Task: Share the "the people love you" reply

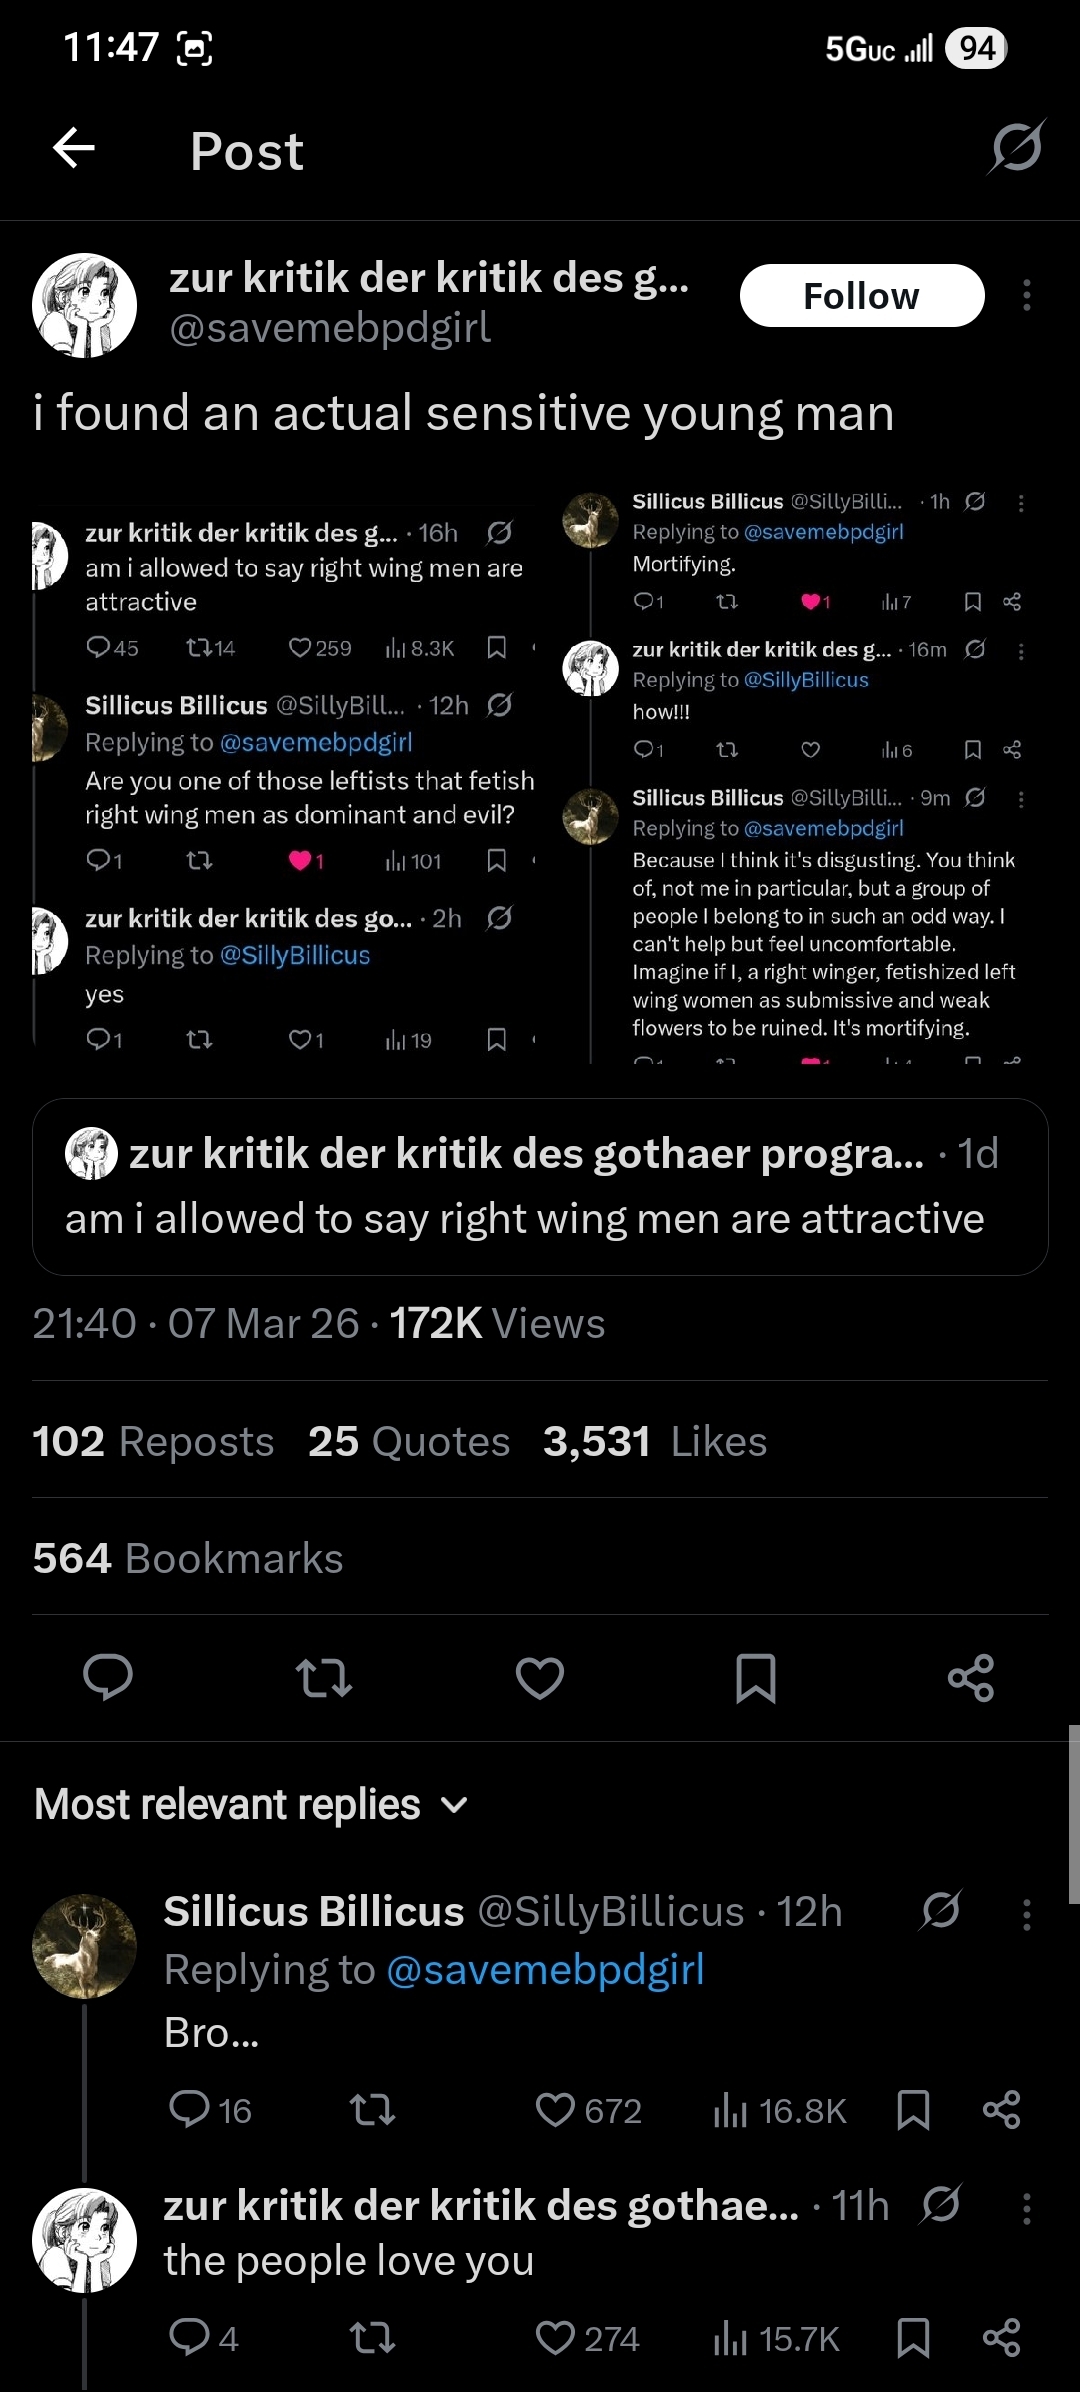Action: tap(1001, 2338)
